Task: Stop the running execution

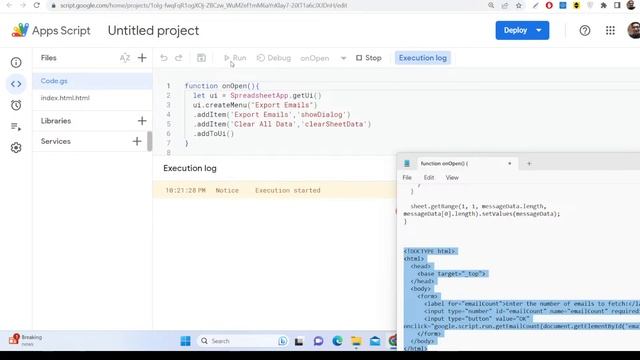Action: coord(369,58)
